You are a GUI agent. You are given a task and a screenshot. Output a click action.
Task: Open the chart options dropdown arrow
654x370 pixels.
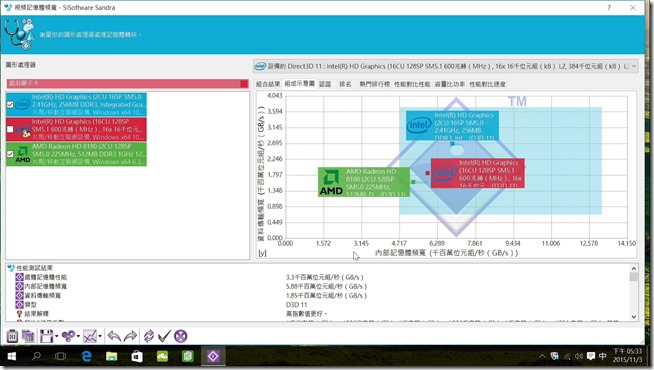point(100,336)
